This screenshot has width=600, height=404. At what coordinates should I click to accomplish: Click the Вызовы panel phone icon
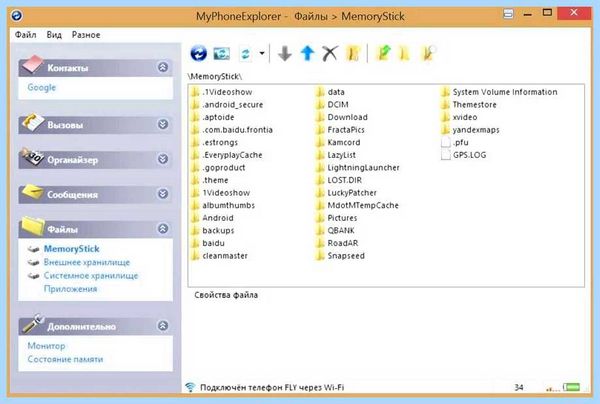[x=33, y=123]
